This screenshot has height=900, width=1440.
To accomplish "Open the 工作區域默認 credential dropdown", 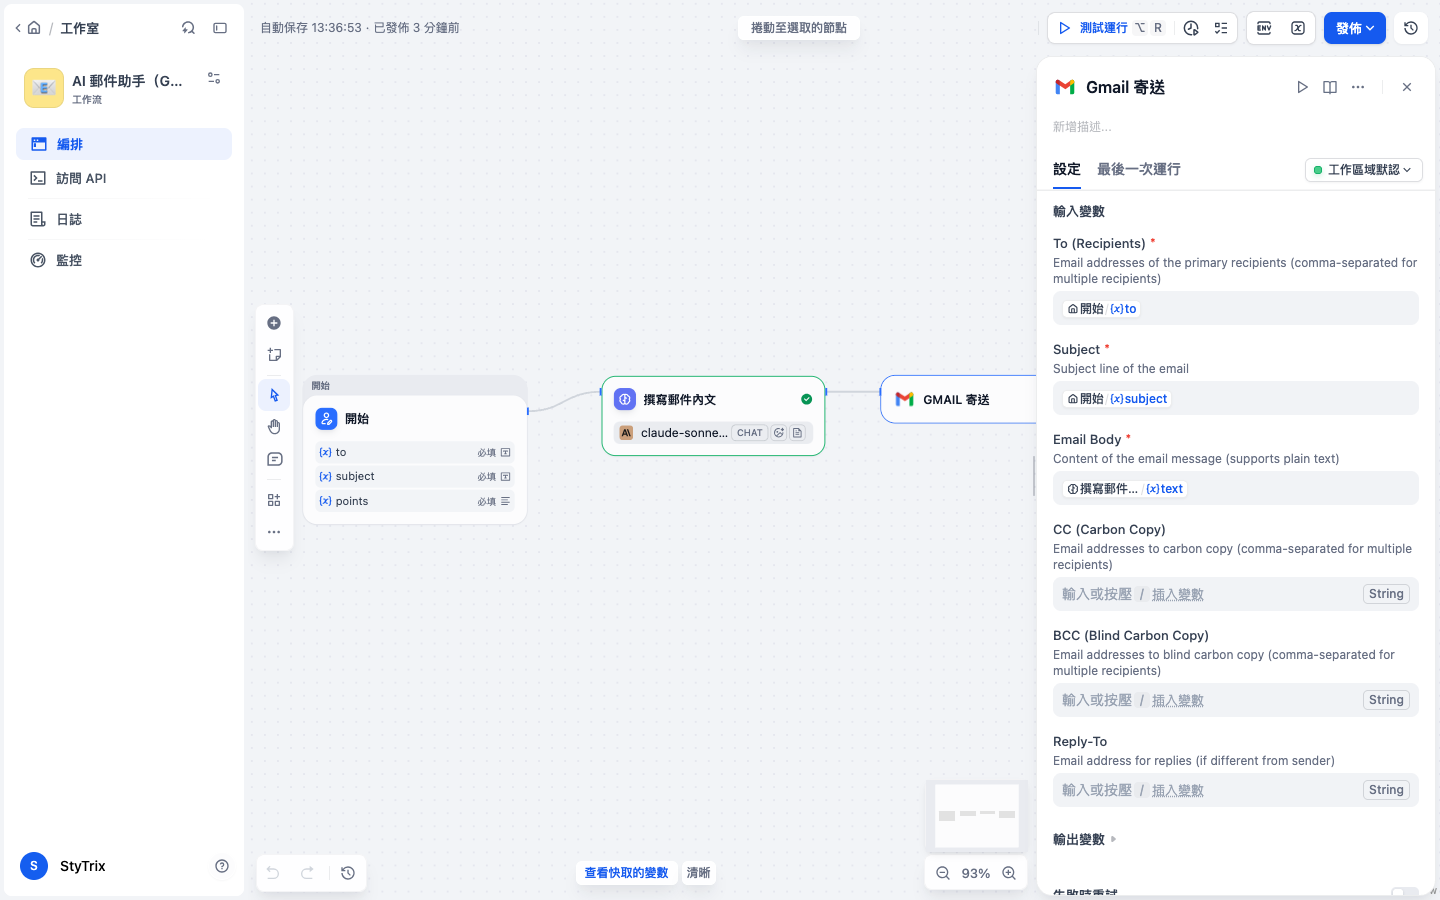I will (1363, 170).
